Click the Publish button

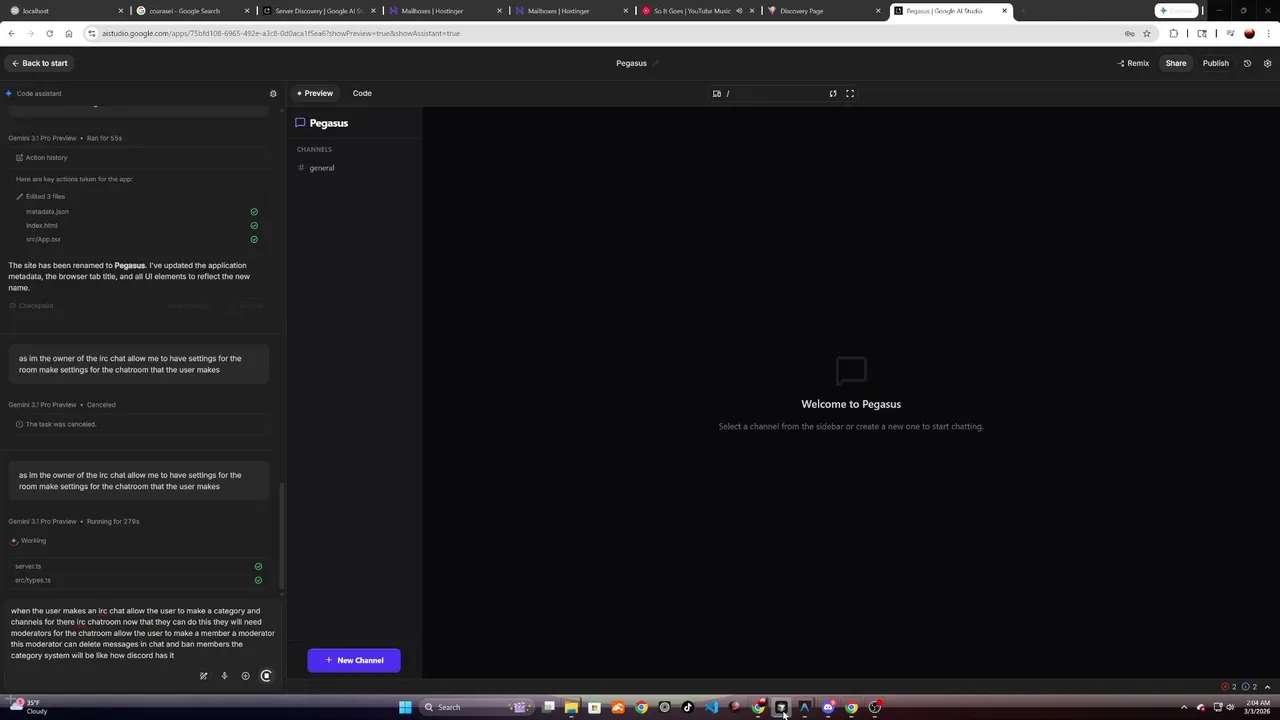click(x=1215, y=63)
